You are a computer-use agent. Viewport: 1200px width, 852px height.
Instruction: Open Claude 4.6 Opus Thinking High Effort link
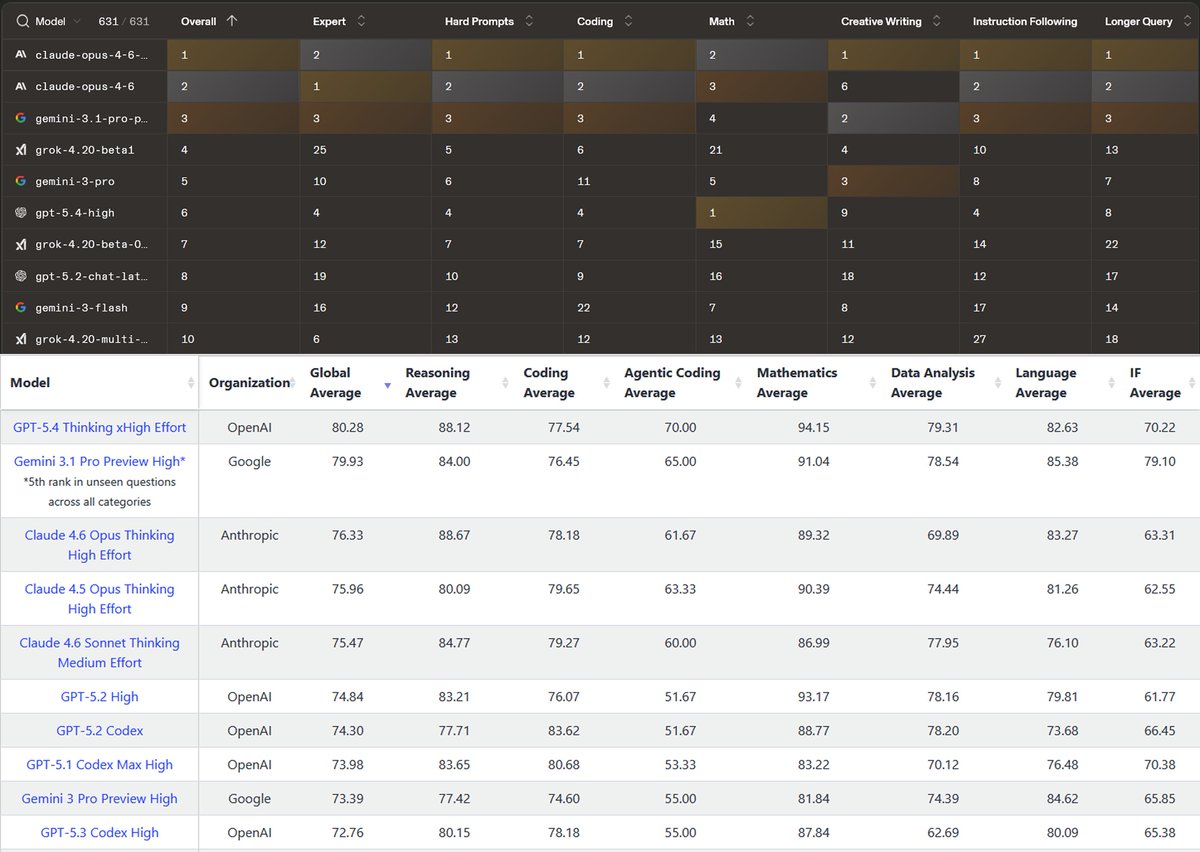point(100,545)
